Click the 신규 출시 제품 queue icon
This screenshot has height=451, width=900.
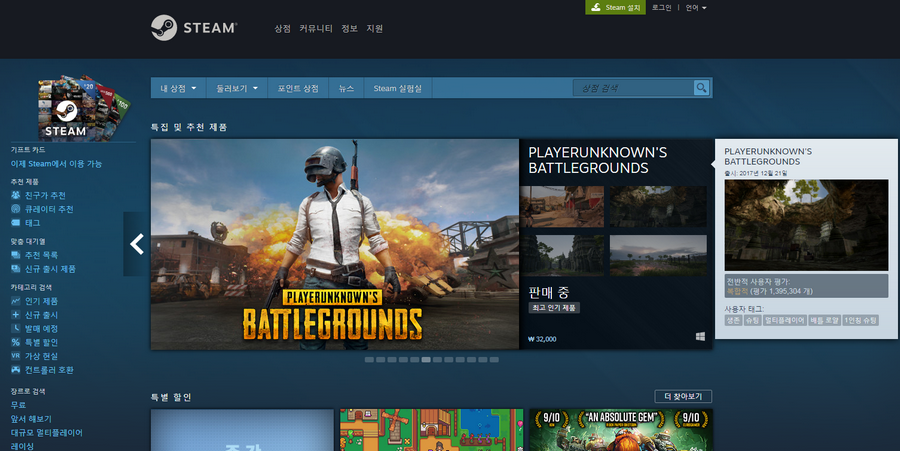coord(15,269)
